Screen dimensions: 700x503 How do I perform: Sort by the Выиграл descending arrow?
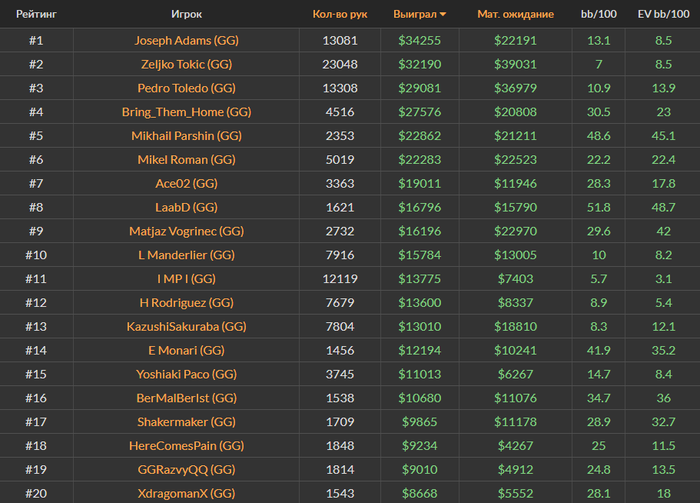click(x=442, y=14)
